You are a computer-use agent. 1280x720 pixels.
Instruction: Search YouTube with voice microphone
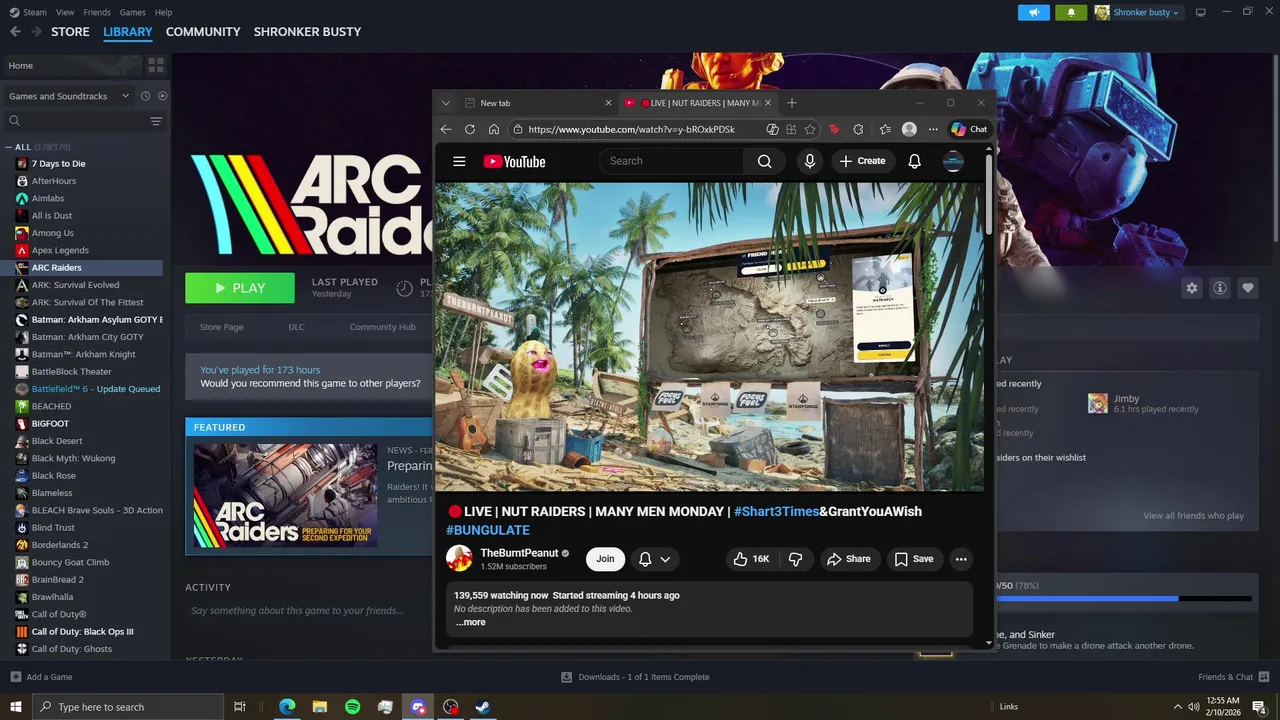[x=810, y=161]
